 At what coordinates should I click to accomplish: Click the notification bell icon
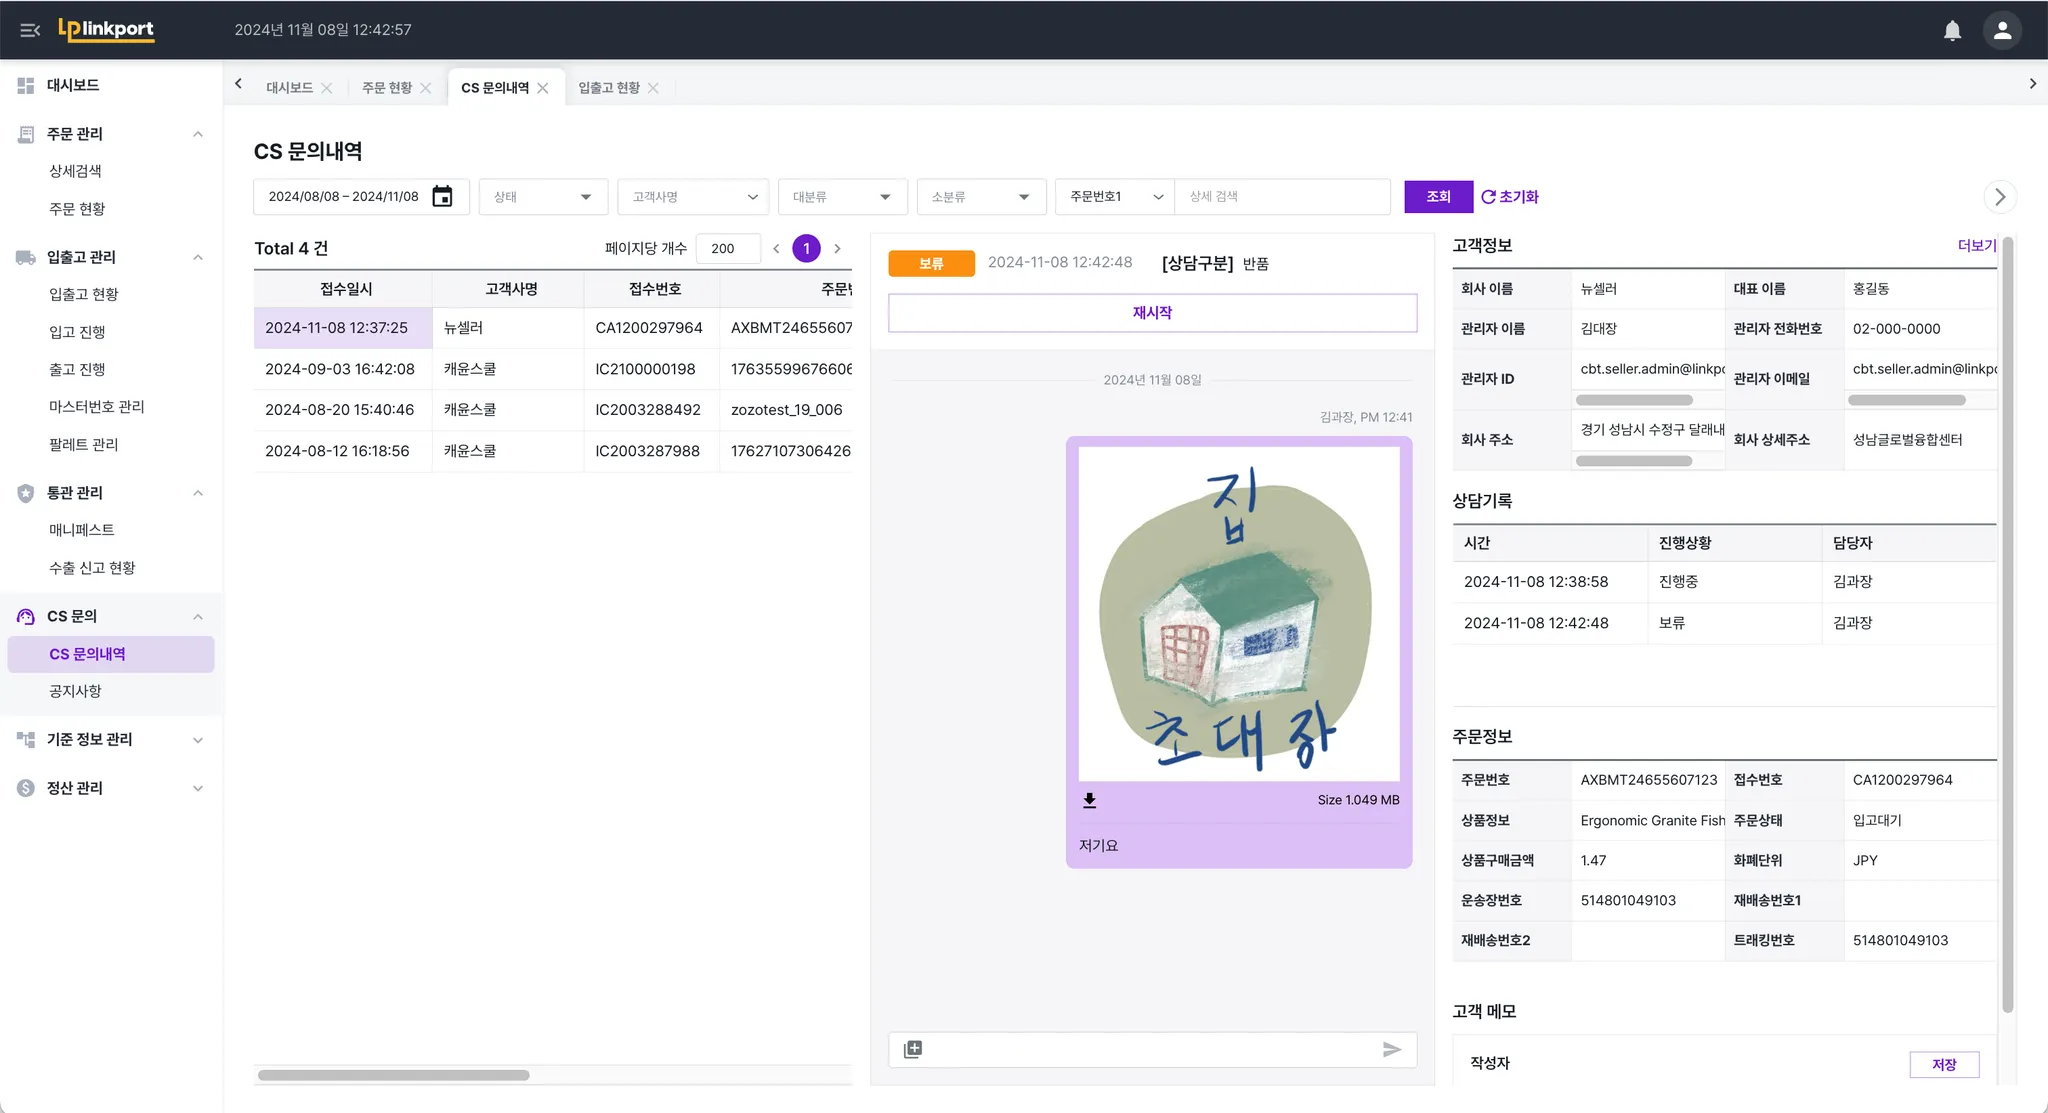pyautogui.click(x=1952, y=30)
